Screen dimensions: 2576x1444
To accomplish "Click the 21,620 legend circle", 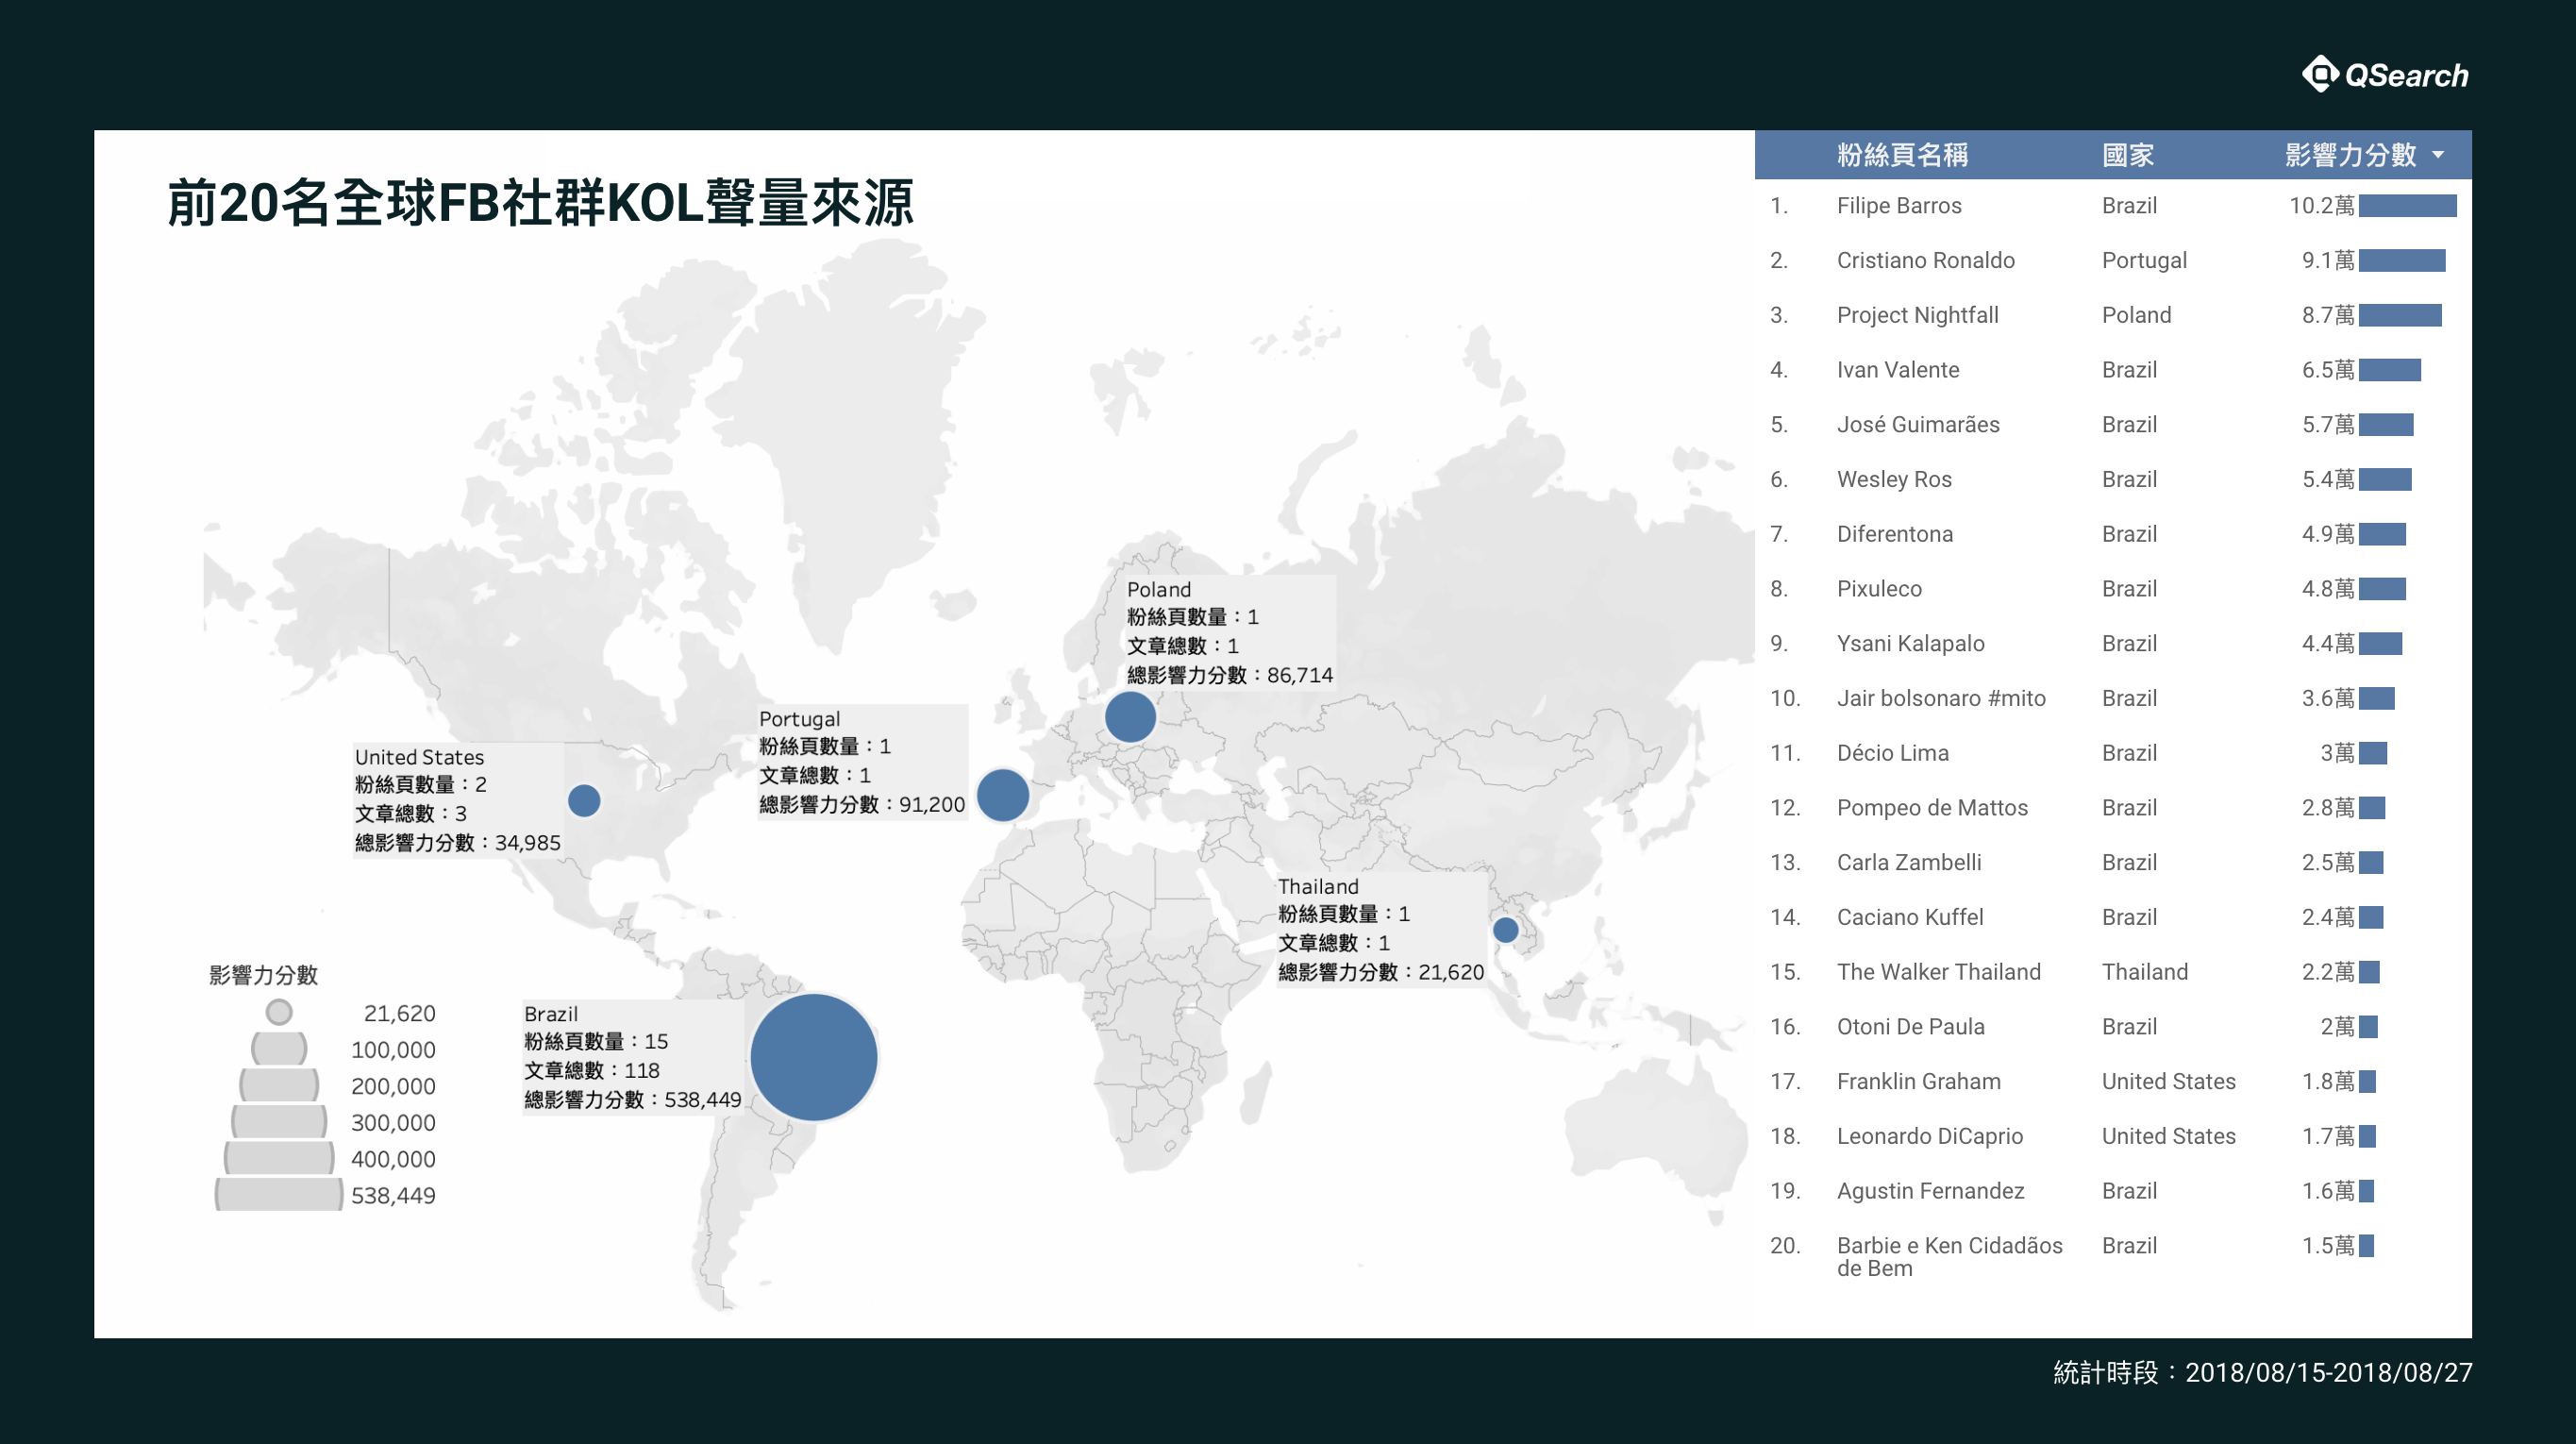I will [x=279, y=1012].
